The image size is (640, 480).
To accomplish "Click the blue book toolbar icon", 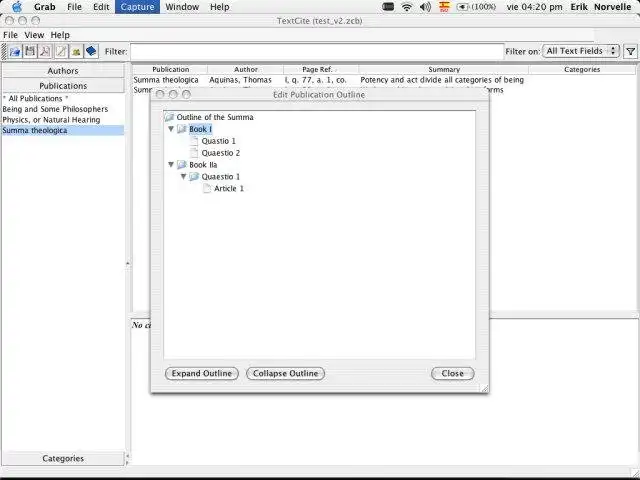I will (91, 51).
